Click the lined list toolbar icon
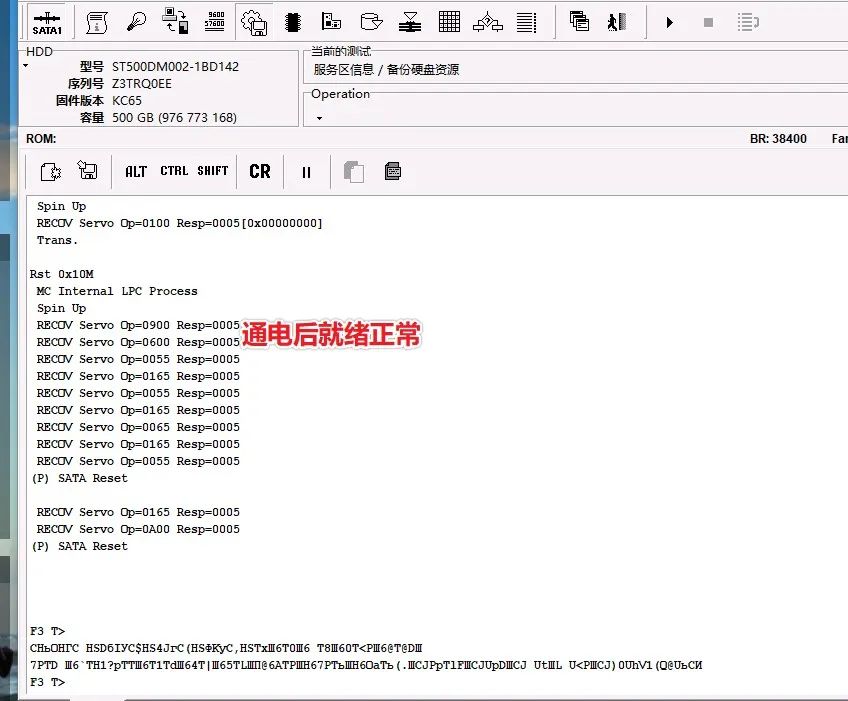Viewport: 848px width, 701px height. [x=526, y=22]
